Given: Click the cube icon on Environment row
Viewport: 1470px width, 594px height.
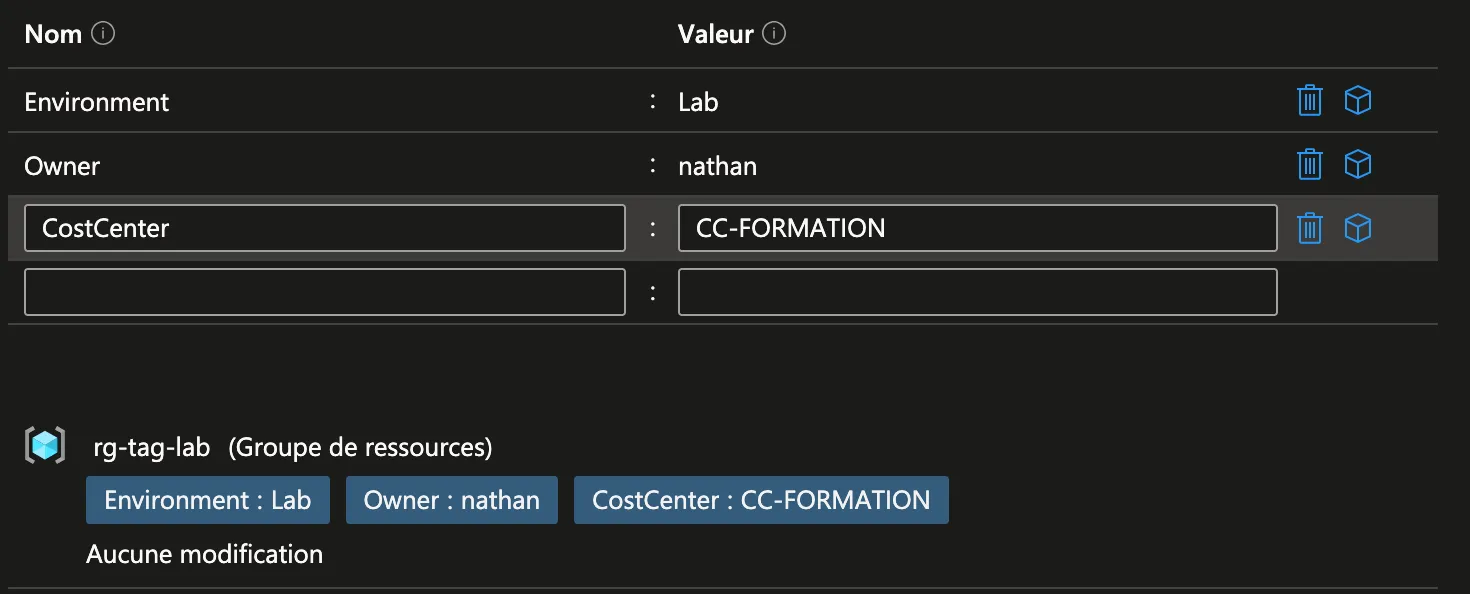Looking at the screenshot, I should click(x=1357, y=101).
